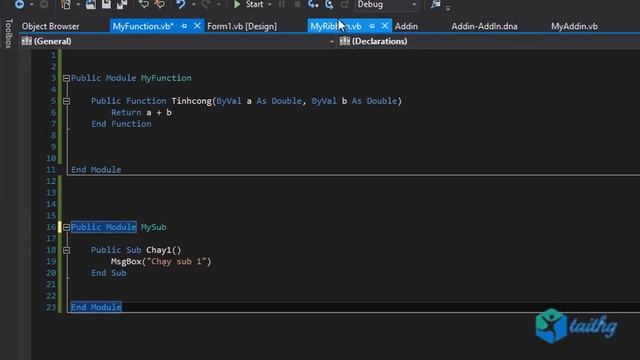
Task: Click the Redo arrow icon
Action: [x=206, y=4]
